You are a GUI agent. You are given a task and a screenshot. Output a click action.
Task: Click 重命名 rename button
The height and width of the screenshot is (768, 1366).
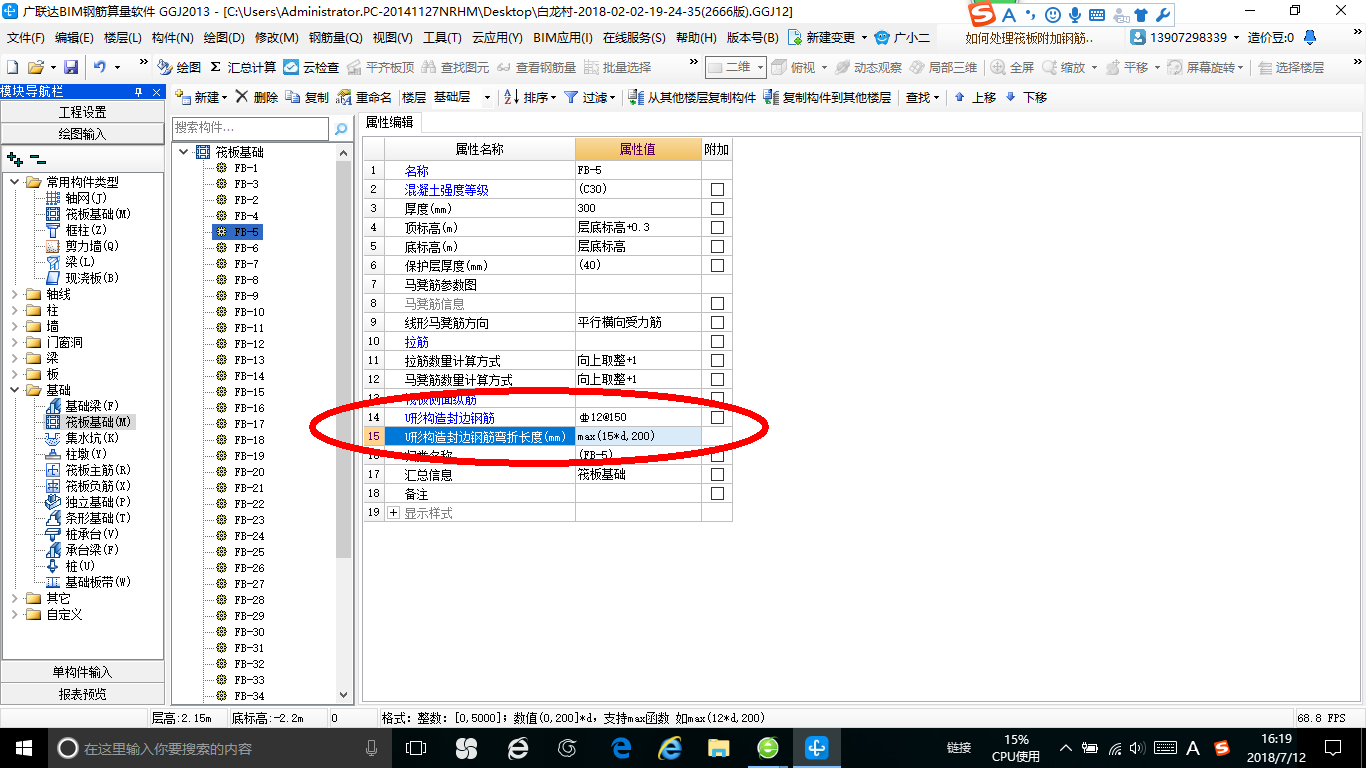[x=364, y=97]
